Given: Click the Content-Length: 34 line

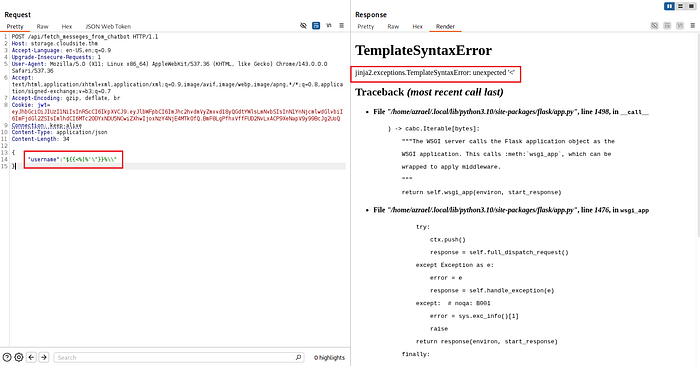Looking at the screenshot, I should click(41, 139).
